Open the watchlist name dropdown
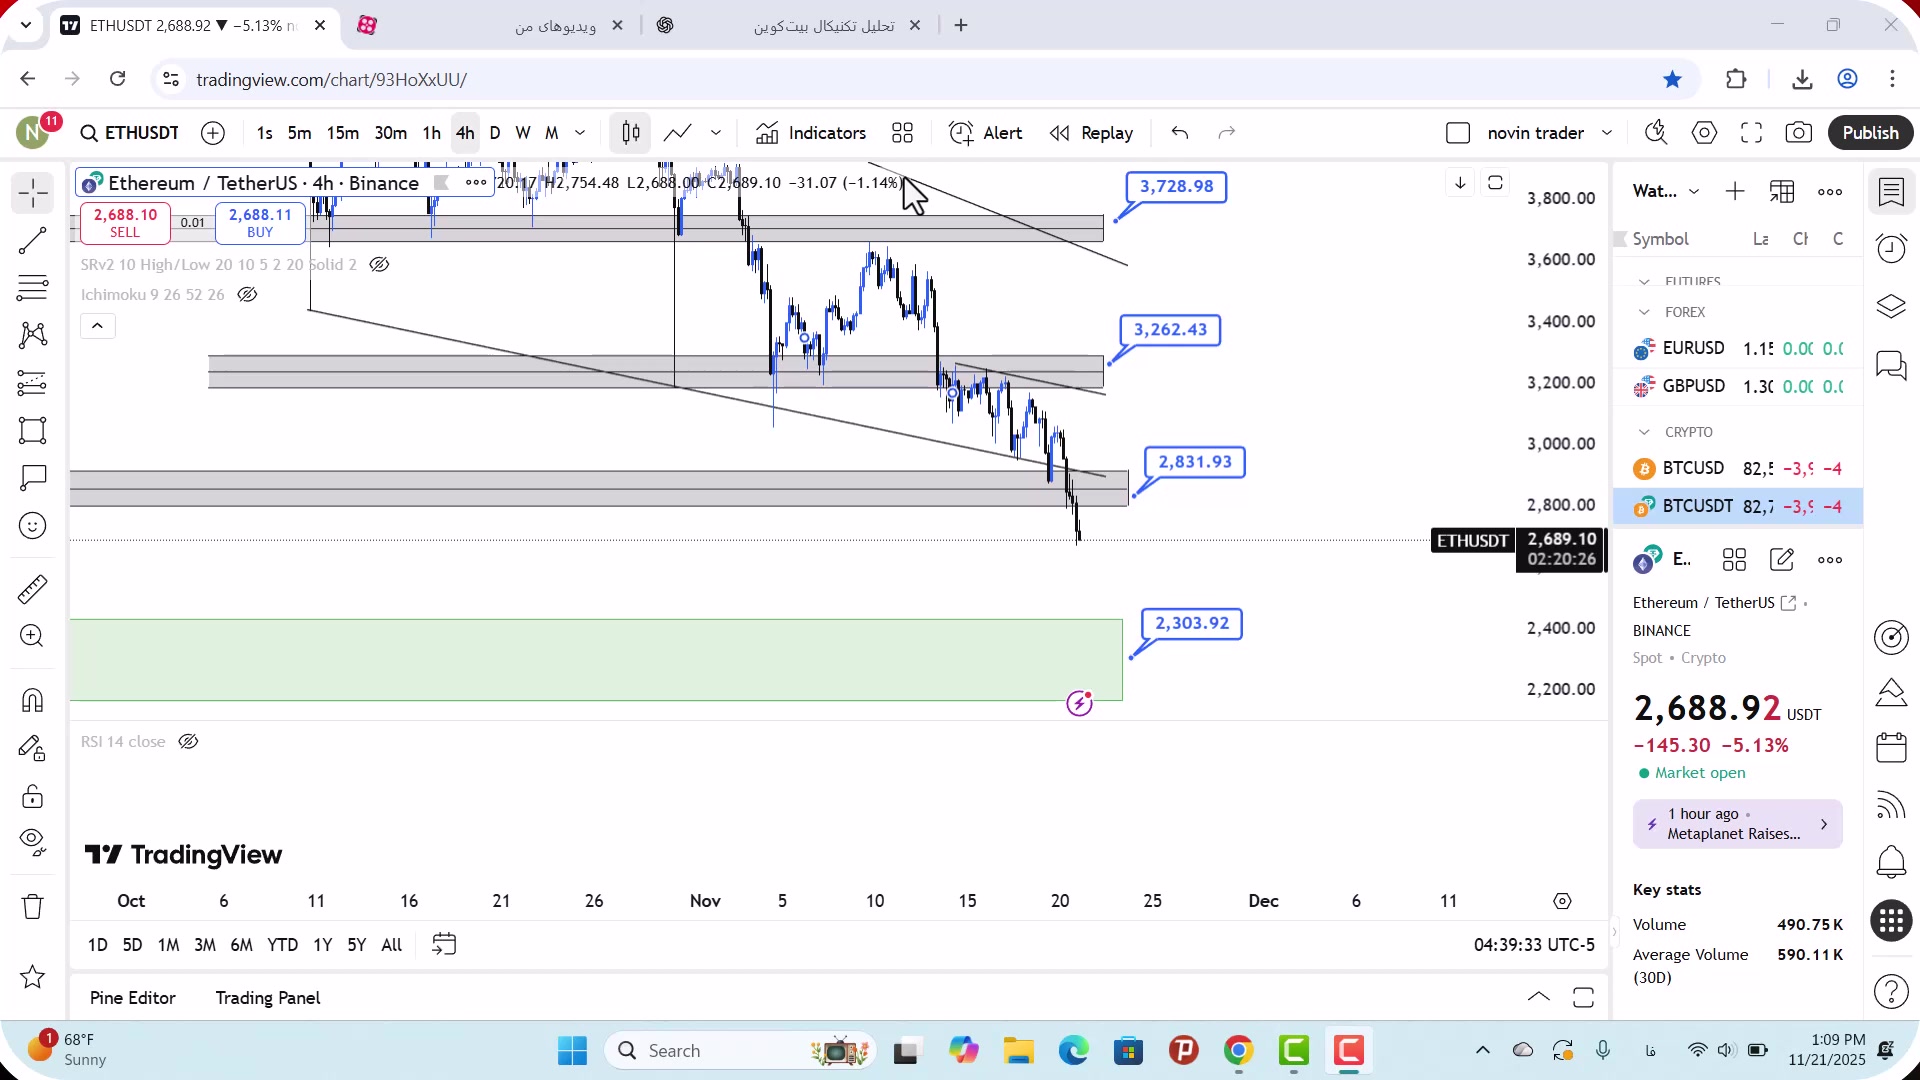 tap(1666, 191)
